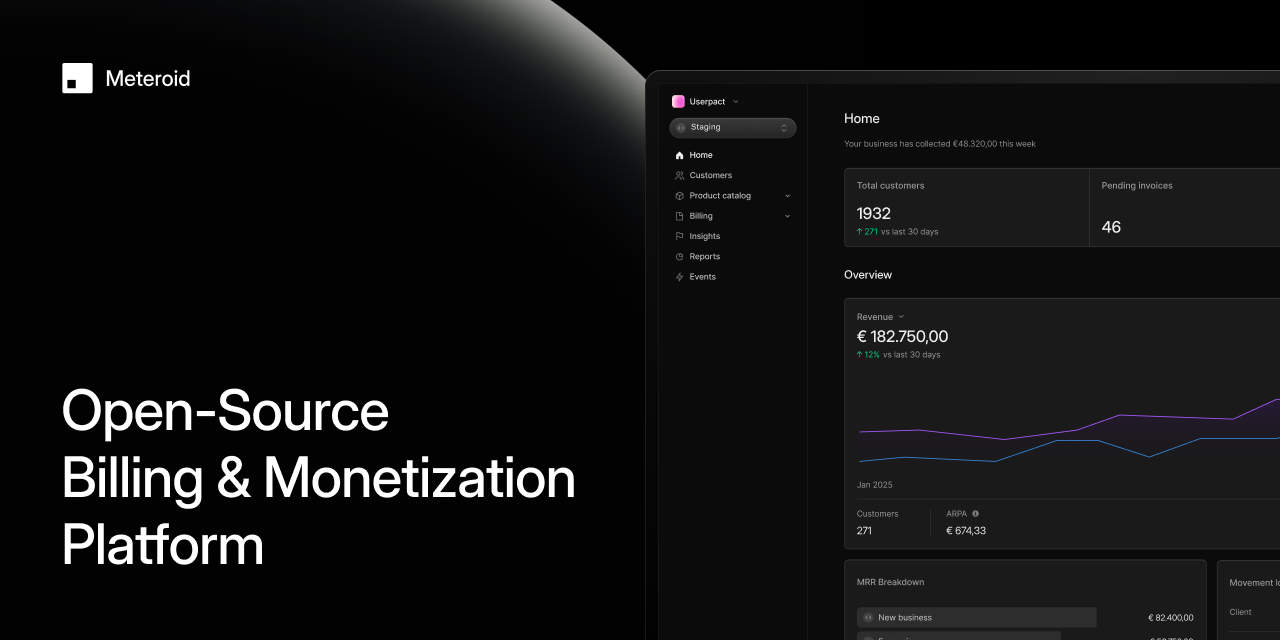Click the Reports pie chart icon
The height and width of the screenshot is (640, 1280).
click(x=680, y=257)
